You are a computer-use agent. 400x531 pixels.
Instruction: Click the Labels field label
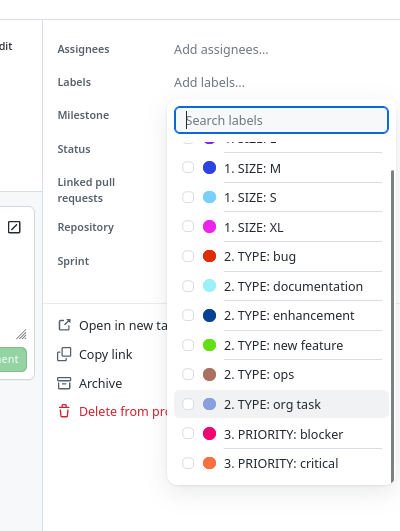74,82
